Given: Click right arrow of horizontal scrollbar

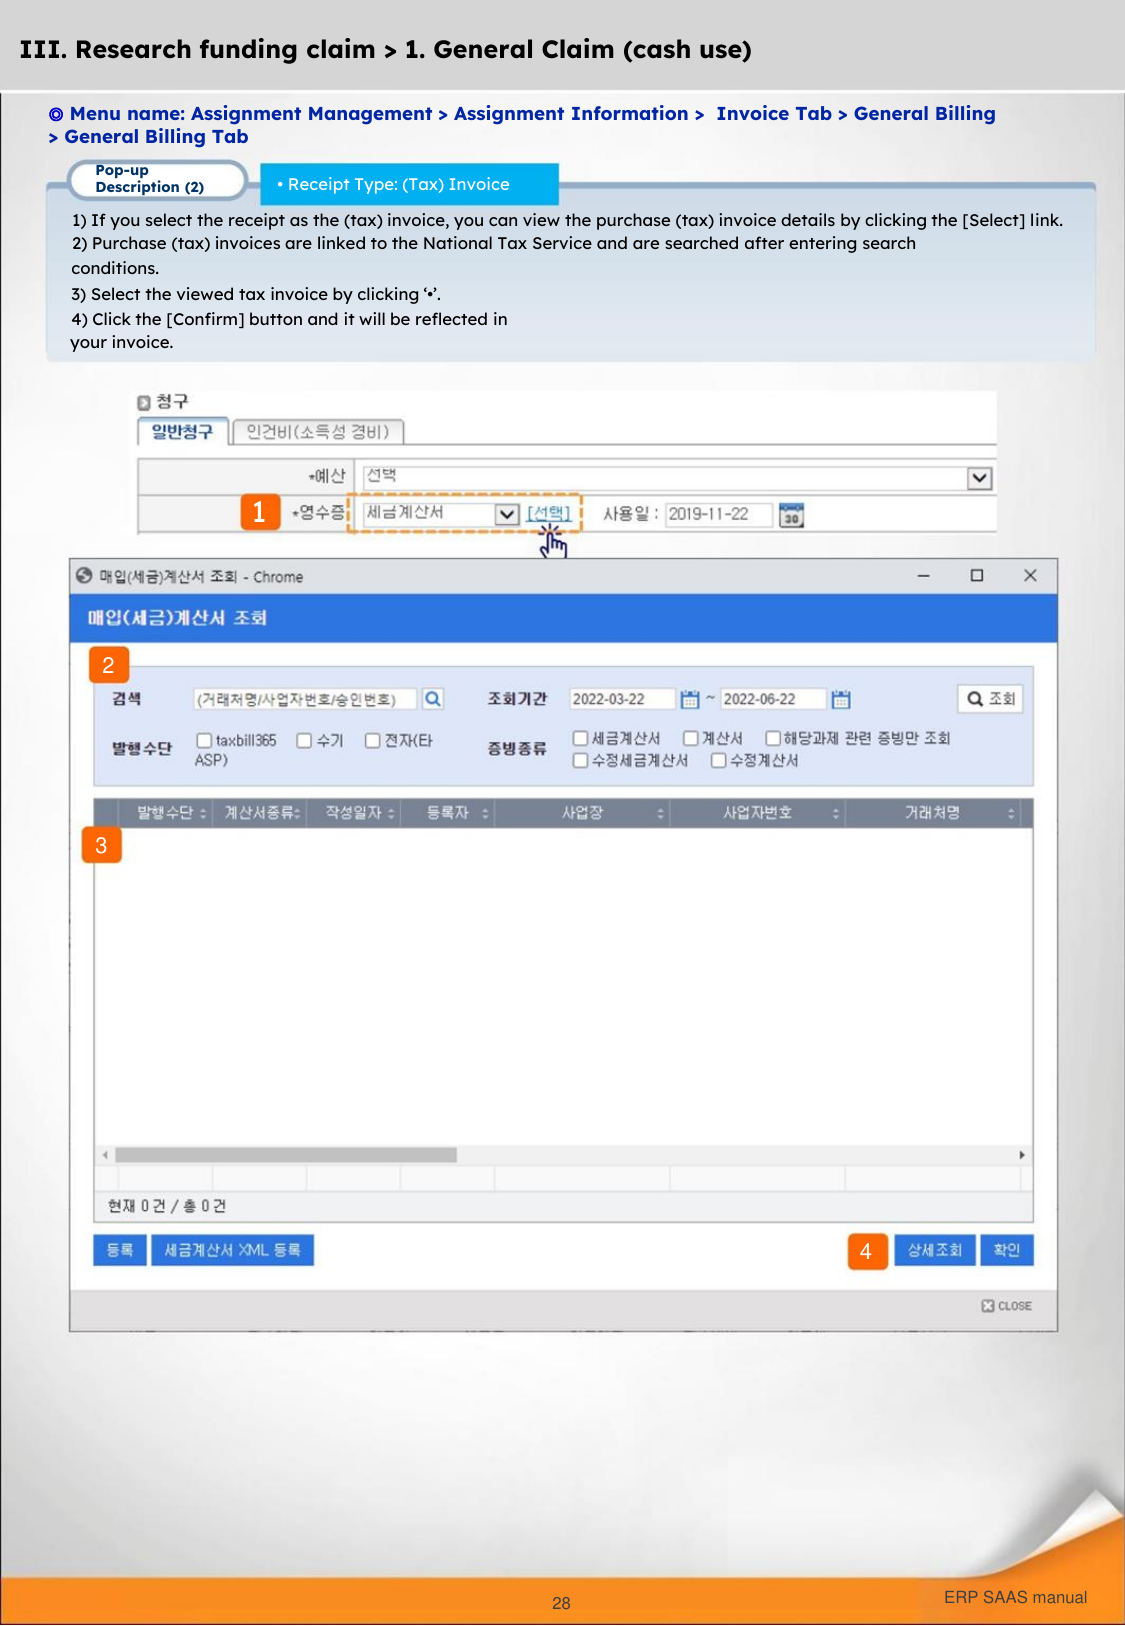Looking at the screenshot, I should (x=1021, y=1155).
